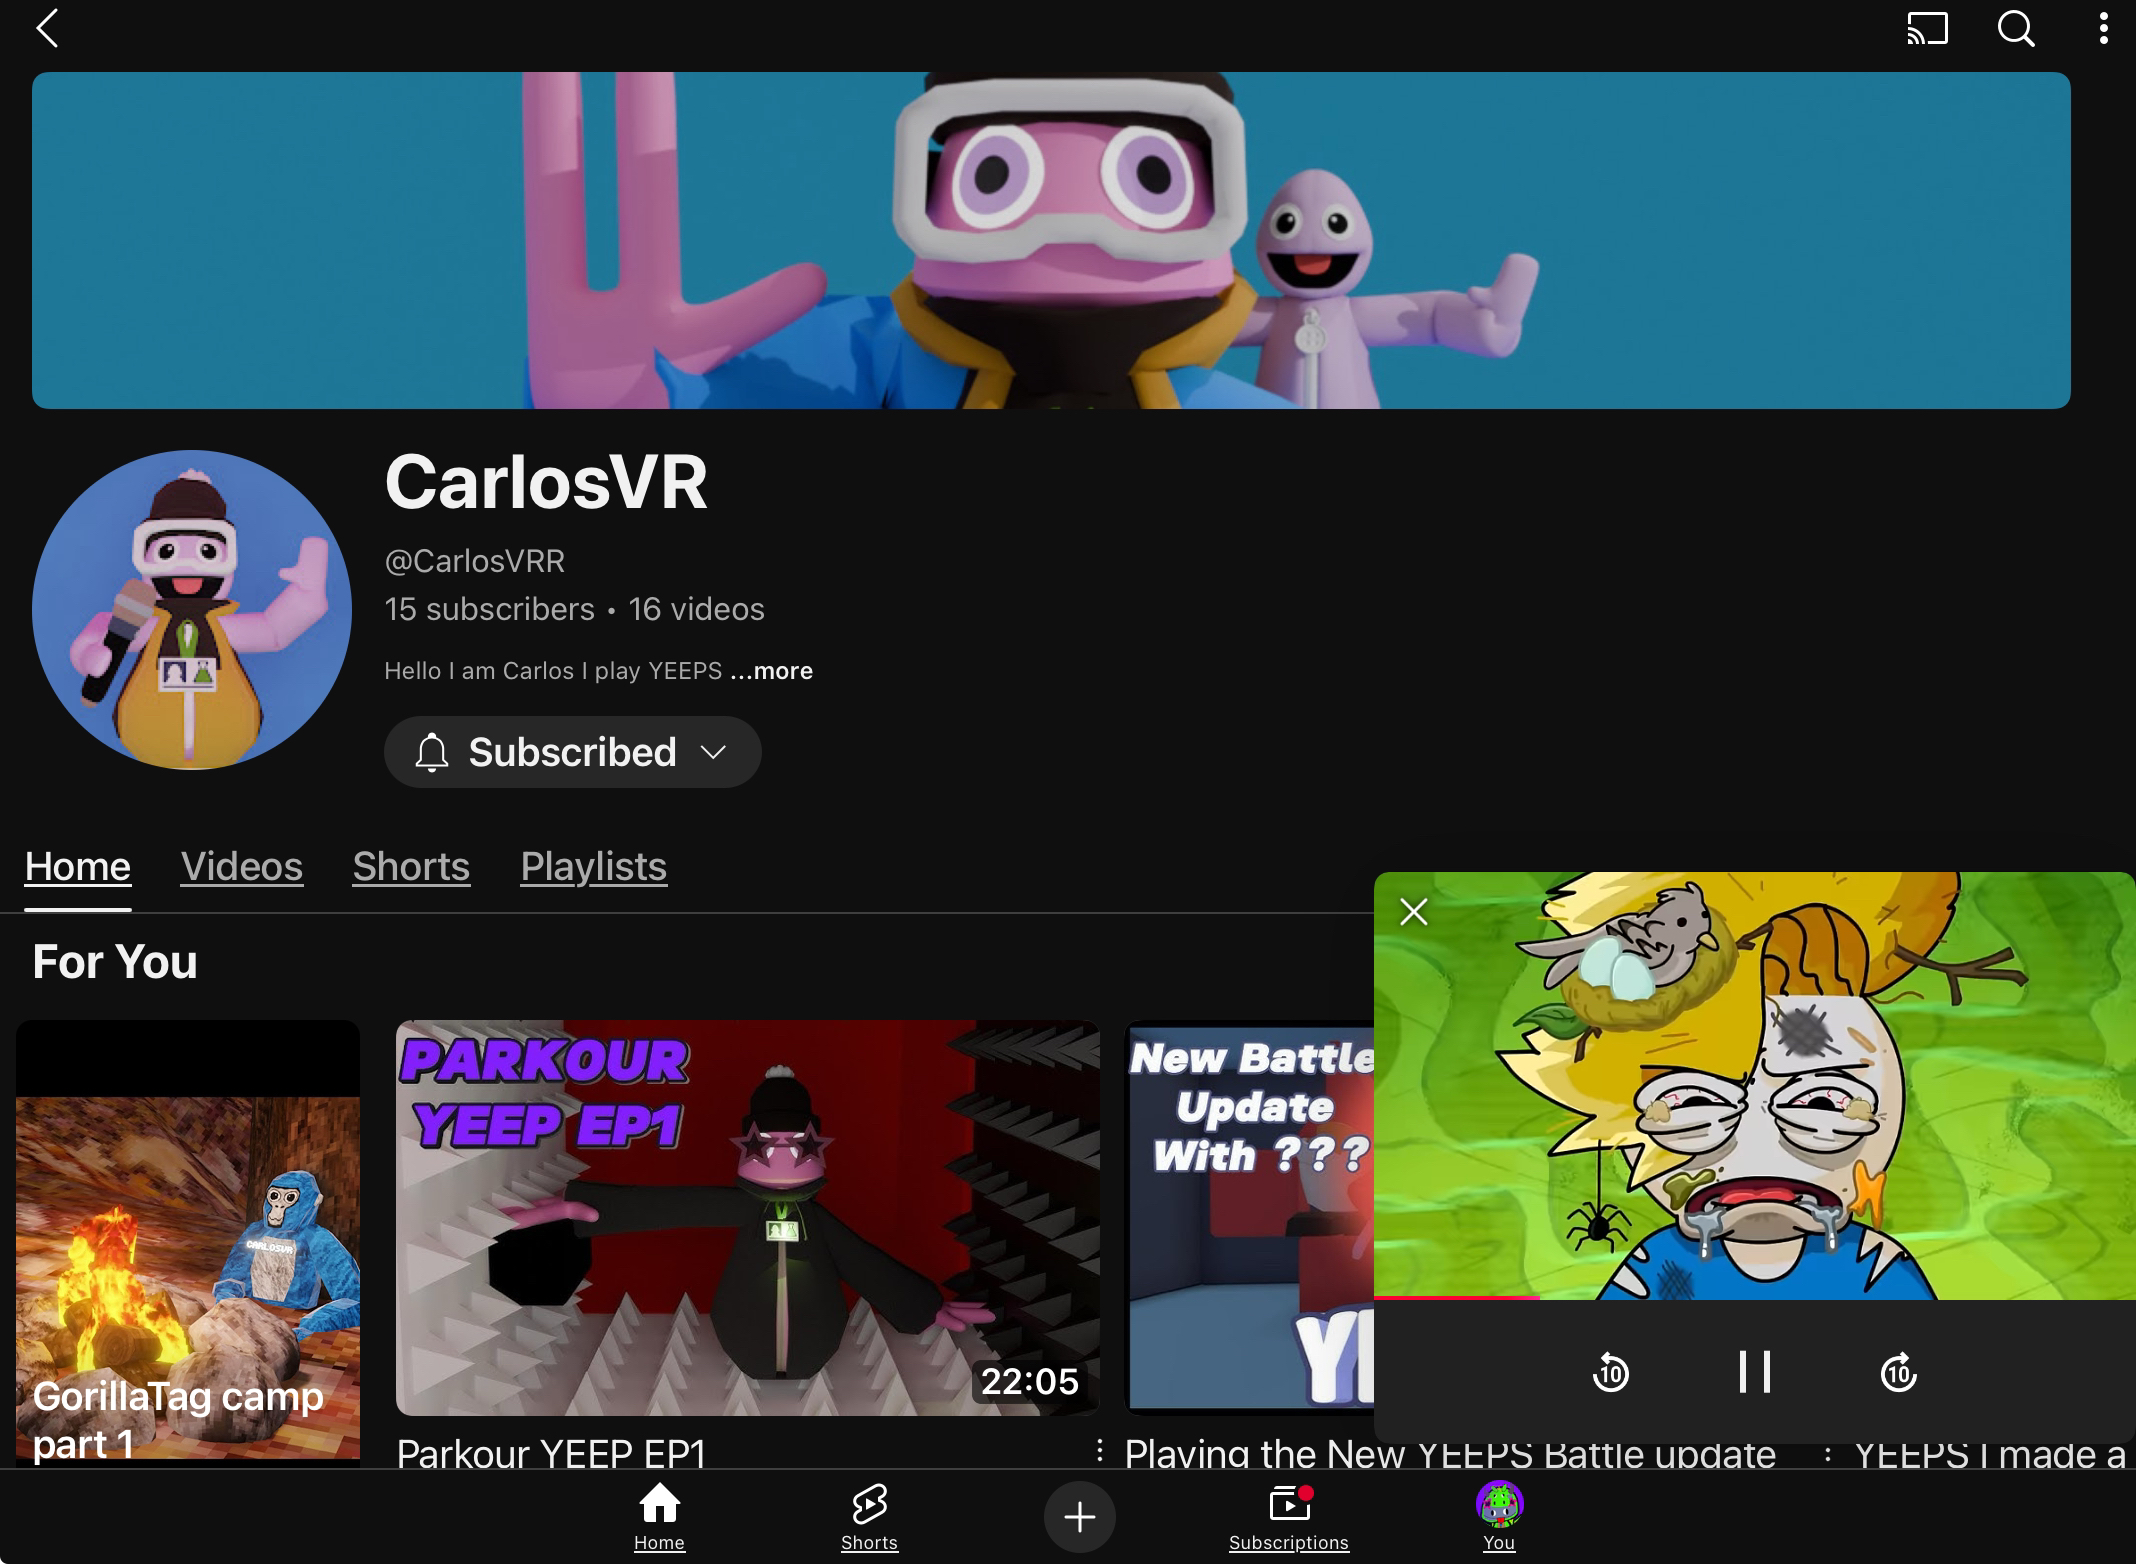The image size is (2136, 1564).
Task: Switch to the Videos tab
Action: click(x=242, y=866)
